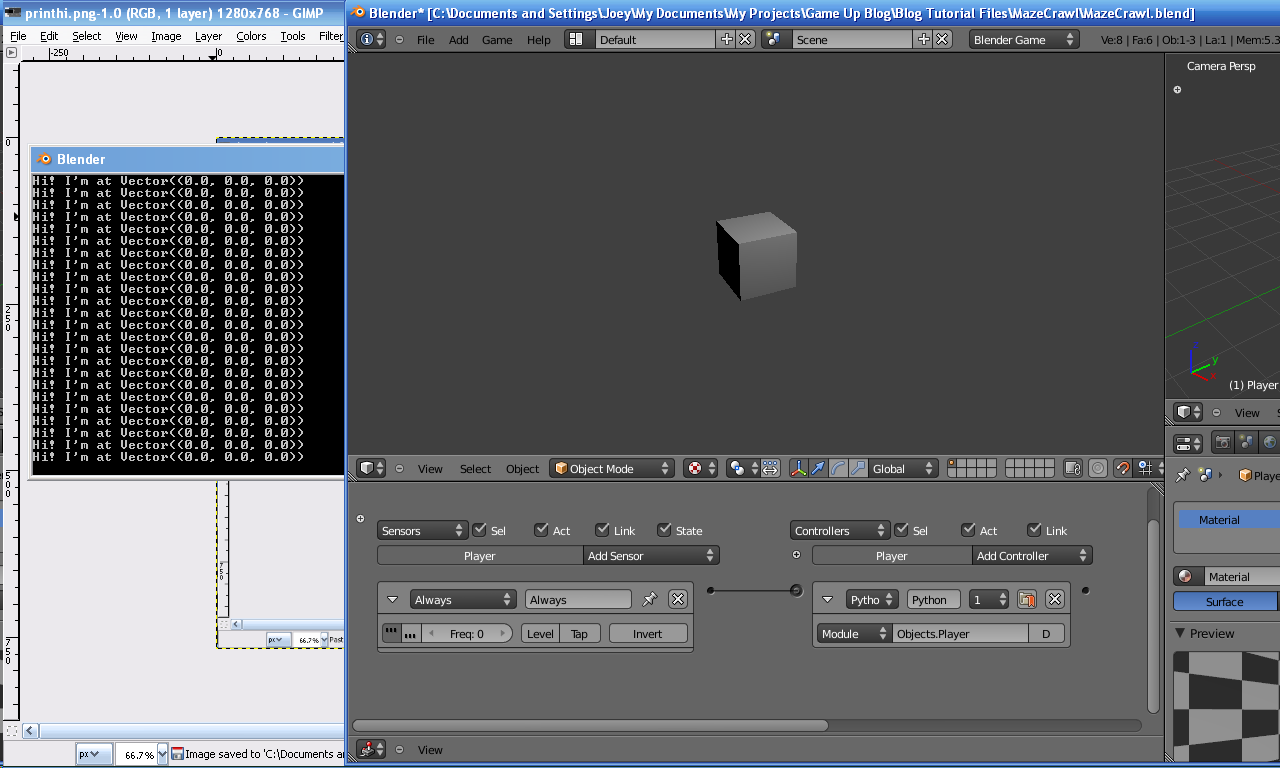Viewport: 1280px width, 768px height.
Task: Delete the Always sensor
Action: [x=678, y=600]
